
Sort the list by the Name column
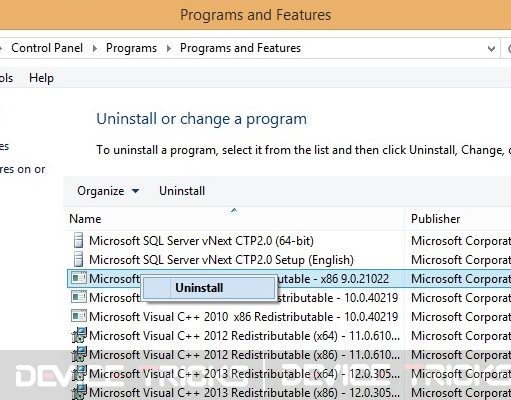(x=234, y=219)
